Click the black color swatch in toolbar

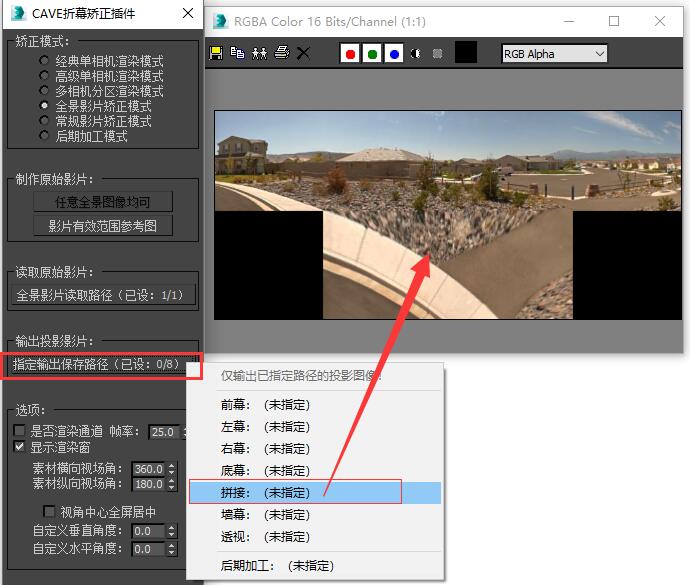coord(466,53)
